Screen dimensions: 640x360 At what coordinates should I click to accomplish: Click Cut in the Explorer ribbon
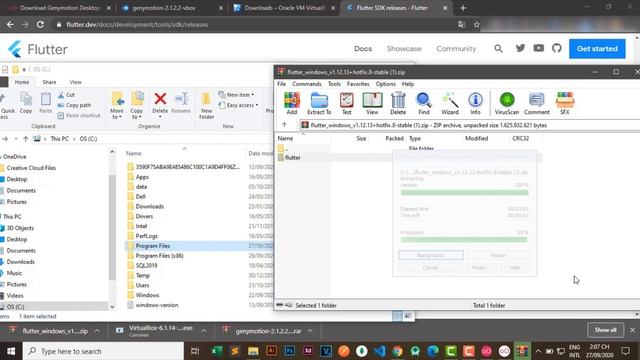66,95
